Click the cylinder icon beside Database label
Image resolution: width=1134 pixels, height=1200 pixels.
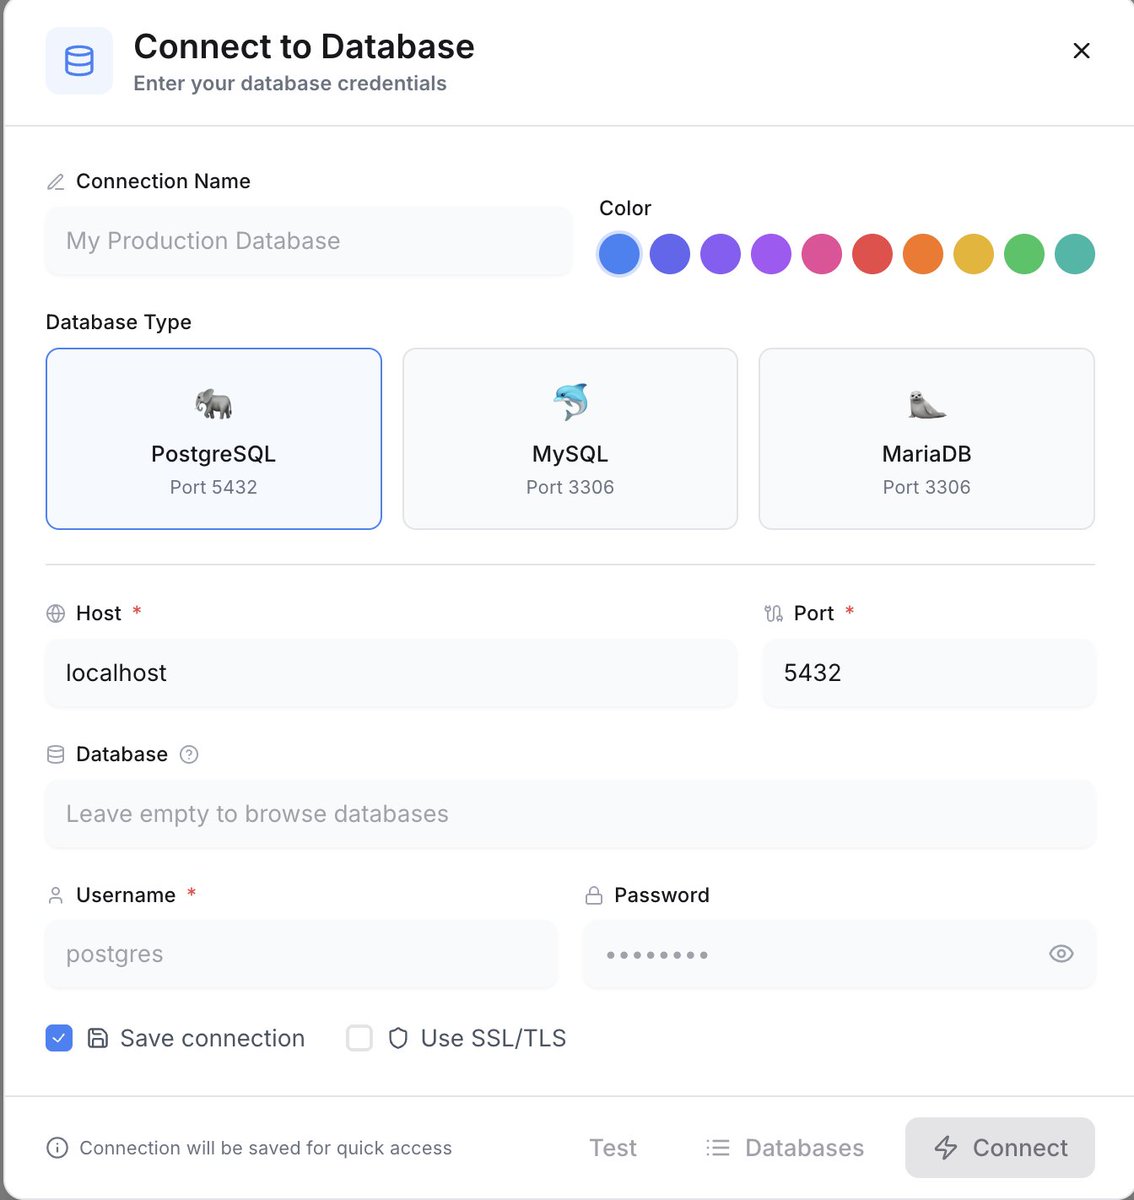(x=56, y=755)
